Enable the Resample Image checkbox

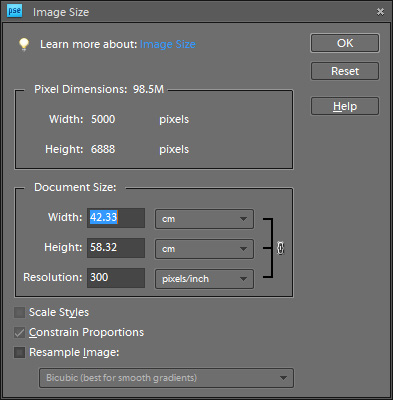[19, 352]
